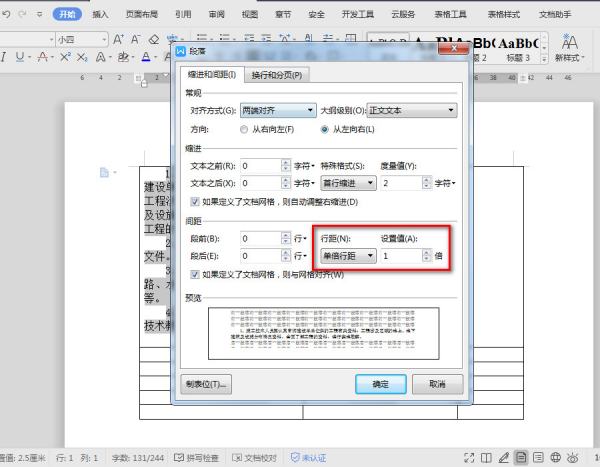Switch to web layout globe view icon
Viewport: 600px width, 467px height.
[557, 457]
